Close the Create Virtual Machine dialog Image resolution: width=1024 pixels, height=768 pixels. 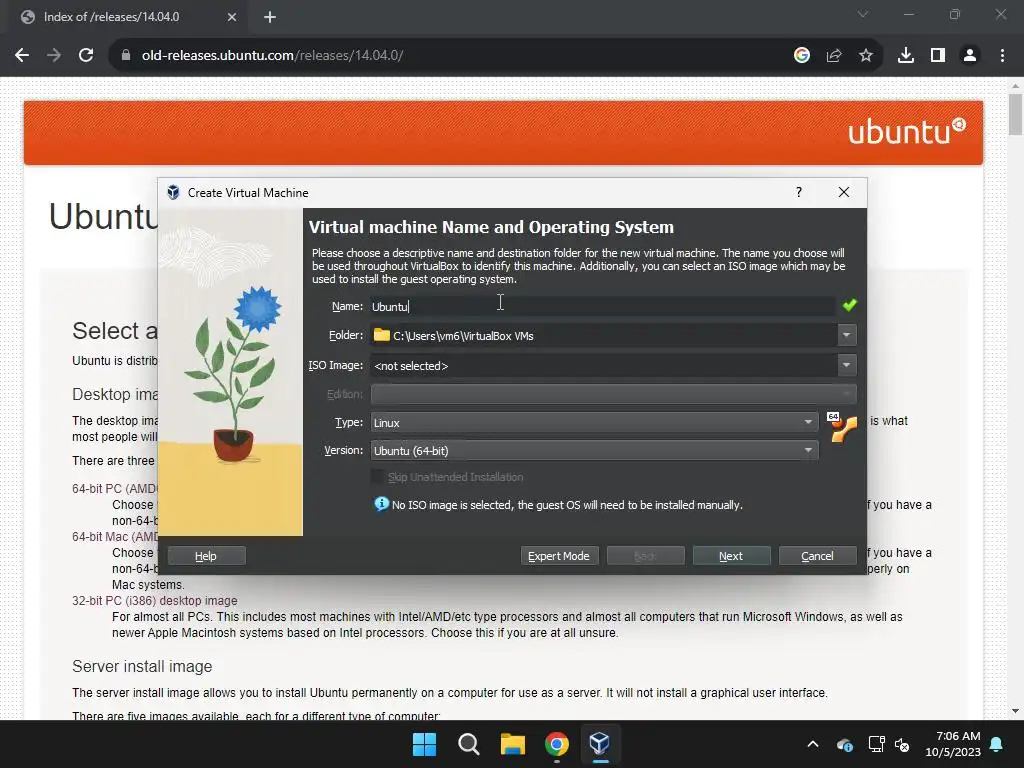coord(844,192)
